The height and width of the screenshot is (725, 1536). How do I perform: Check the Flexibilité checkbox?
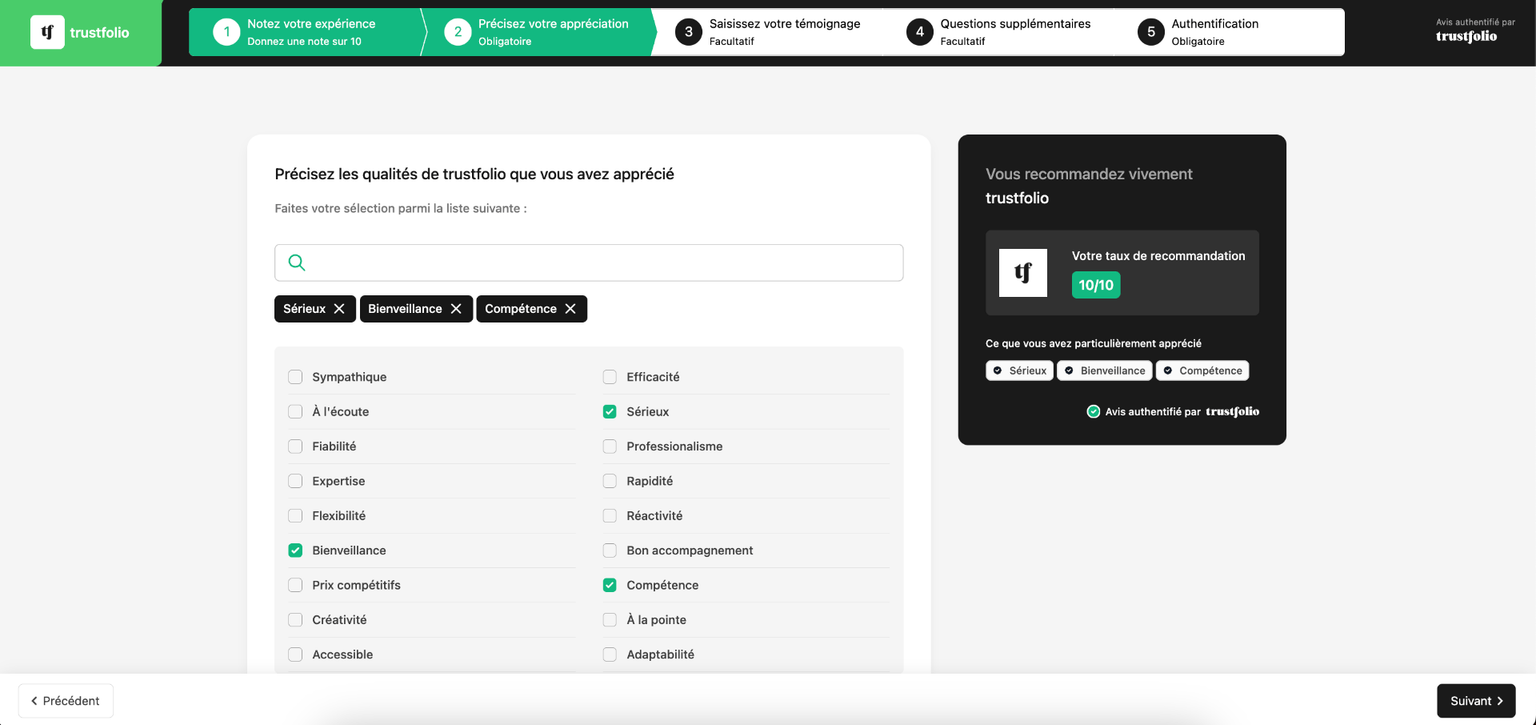295,516
